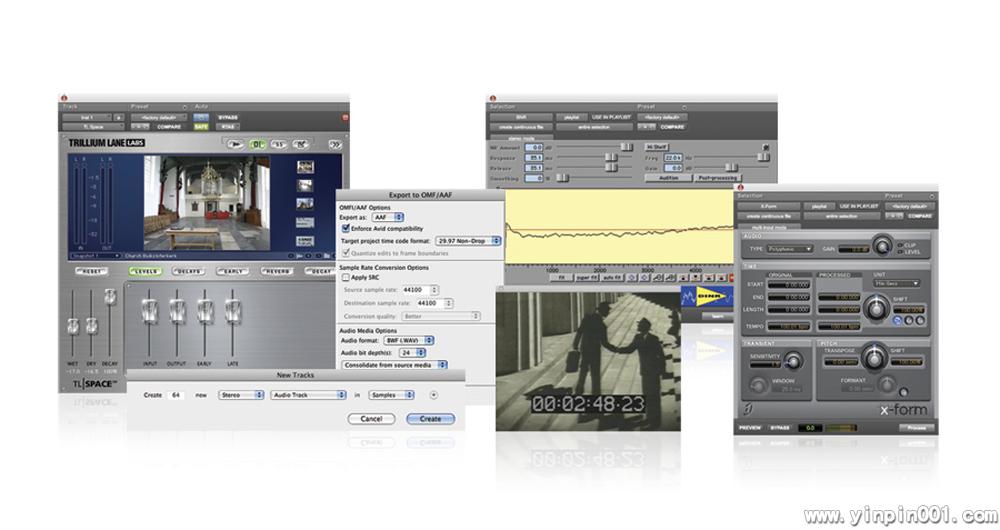Switch to the REVERB tab
Viewport: 1000px width, 530px height.
click(277, 271)
